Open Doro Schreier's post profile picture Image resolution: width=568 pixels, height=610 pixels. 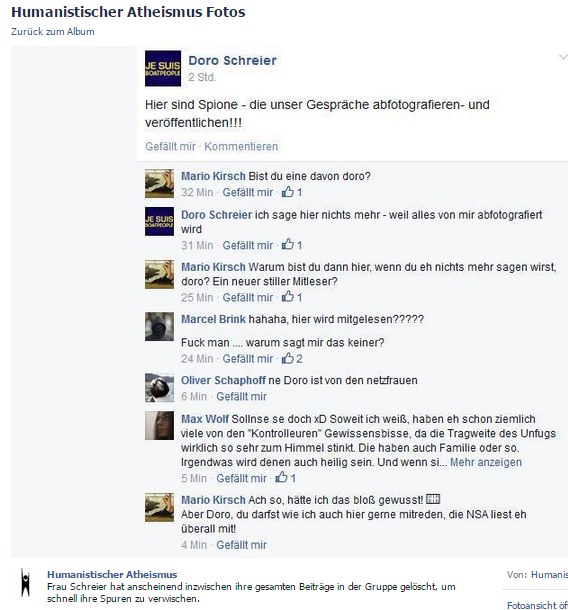163,68
